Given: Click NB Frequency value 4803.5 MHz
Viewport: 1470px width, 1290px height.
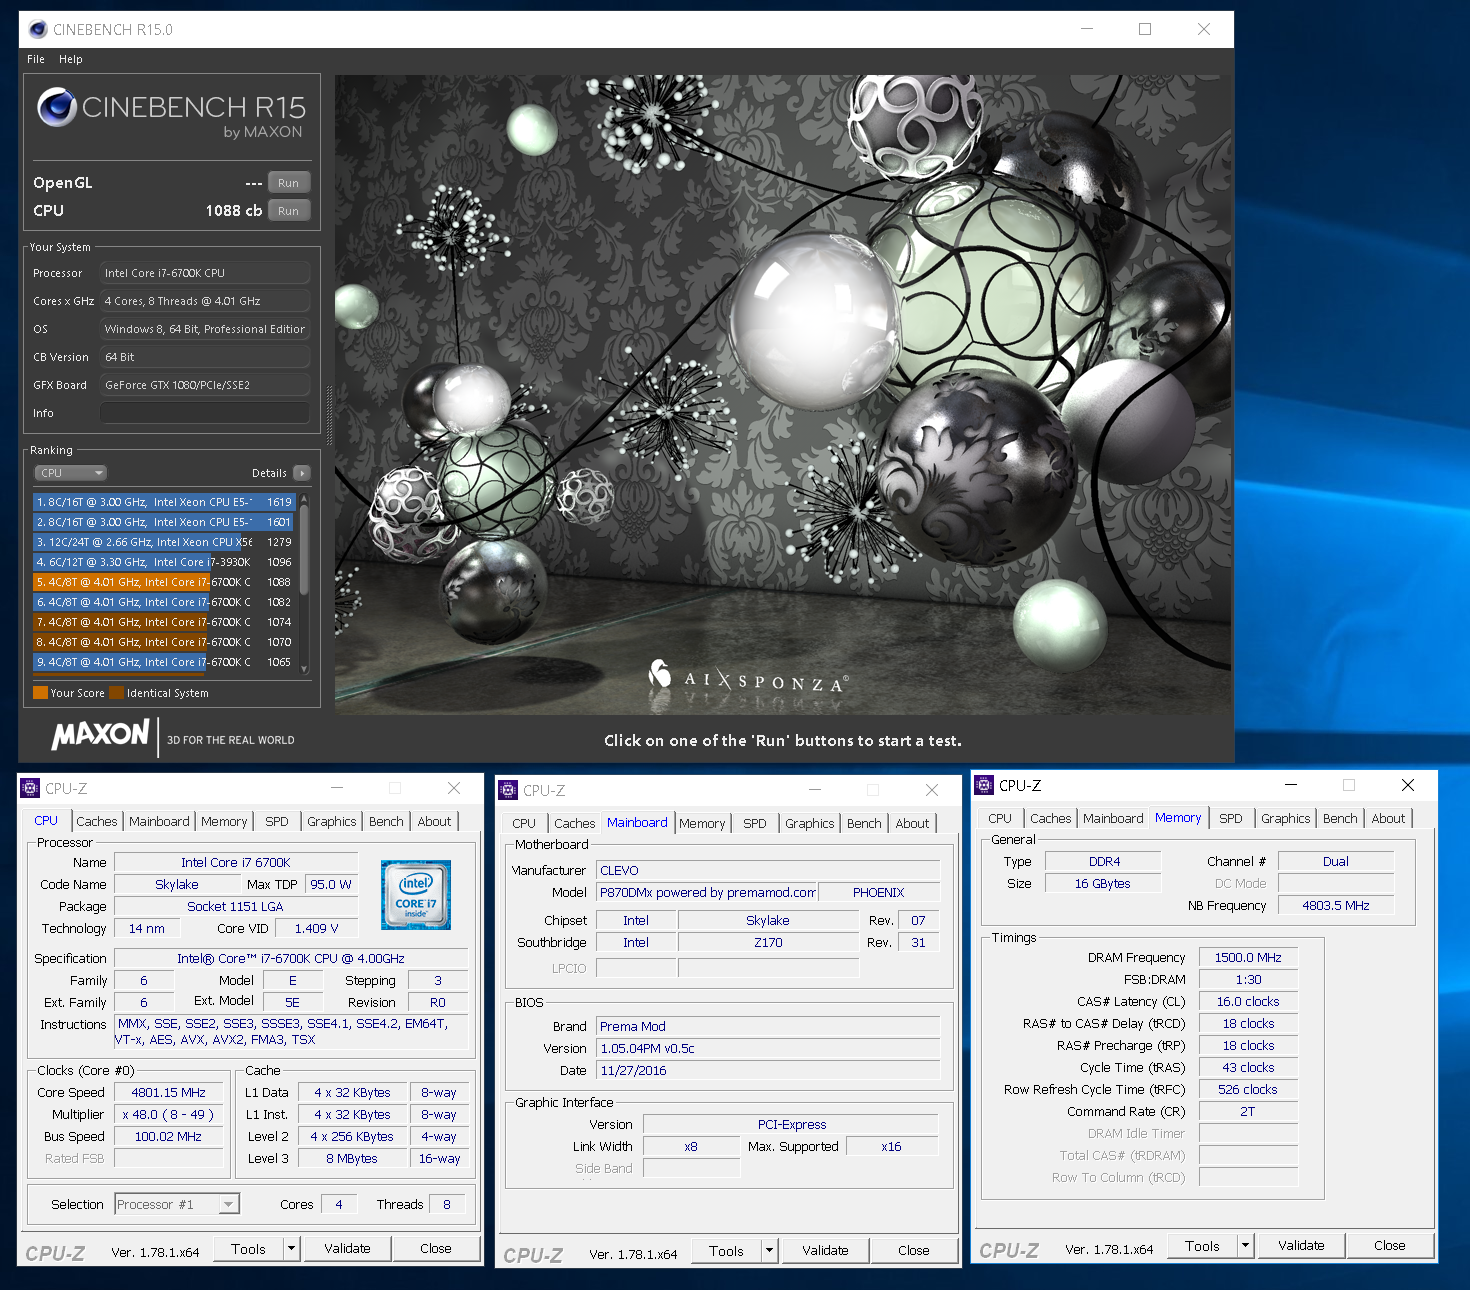Looking at the screenshot, I should (1336, 905).
